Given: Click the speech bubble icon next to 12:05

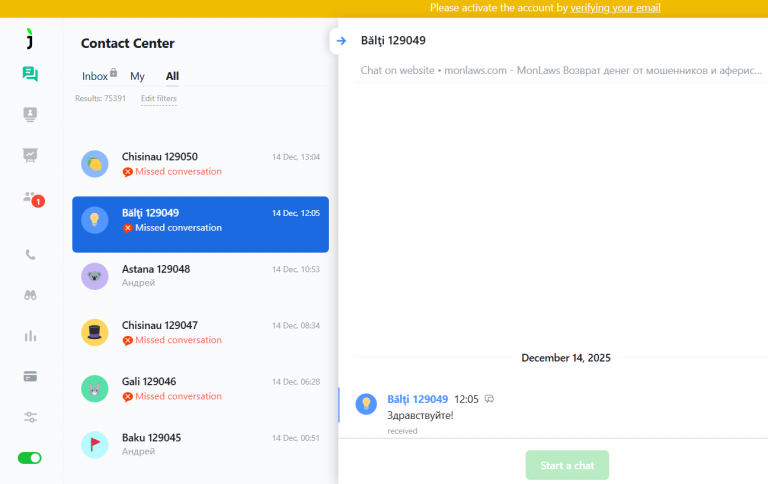Looking at the screenshot, I should click(x=489, y=399).
